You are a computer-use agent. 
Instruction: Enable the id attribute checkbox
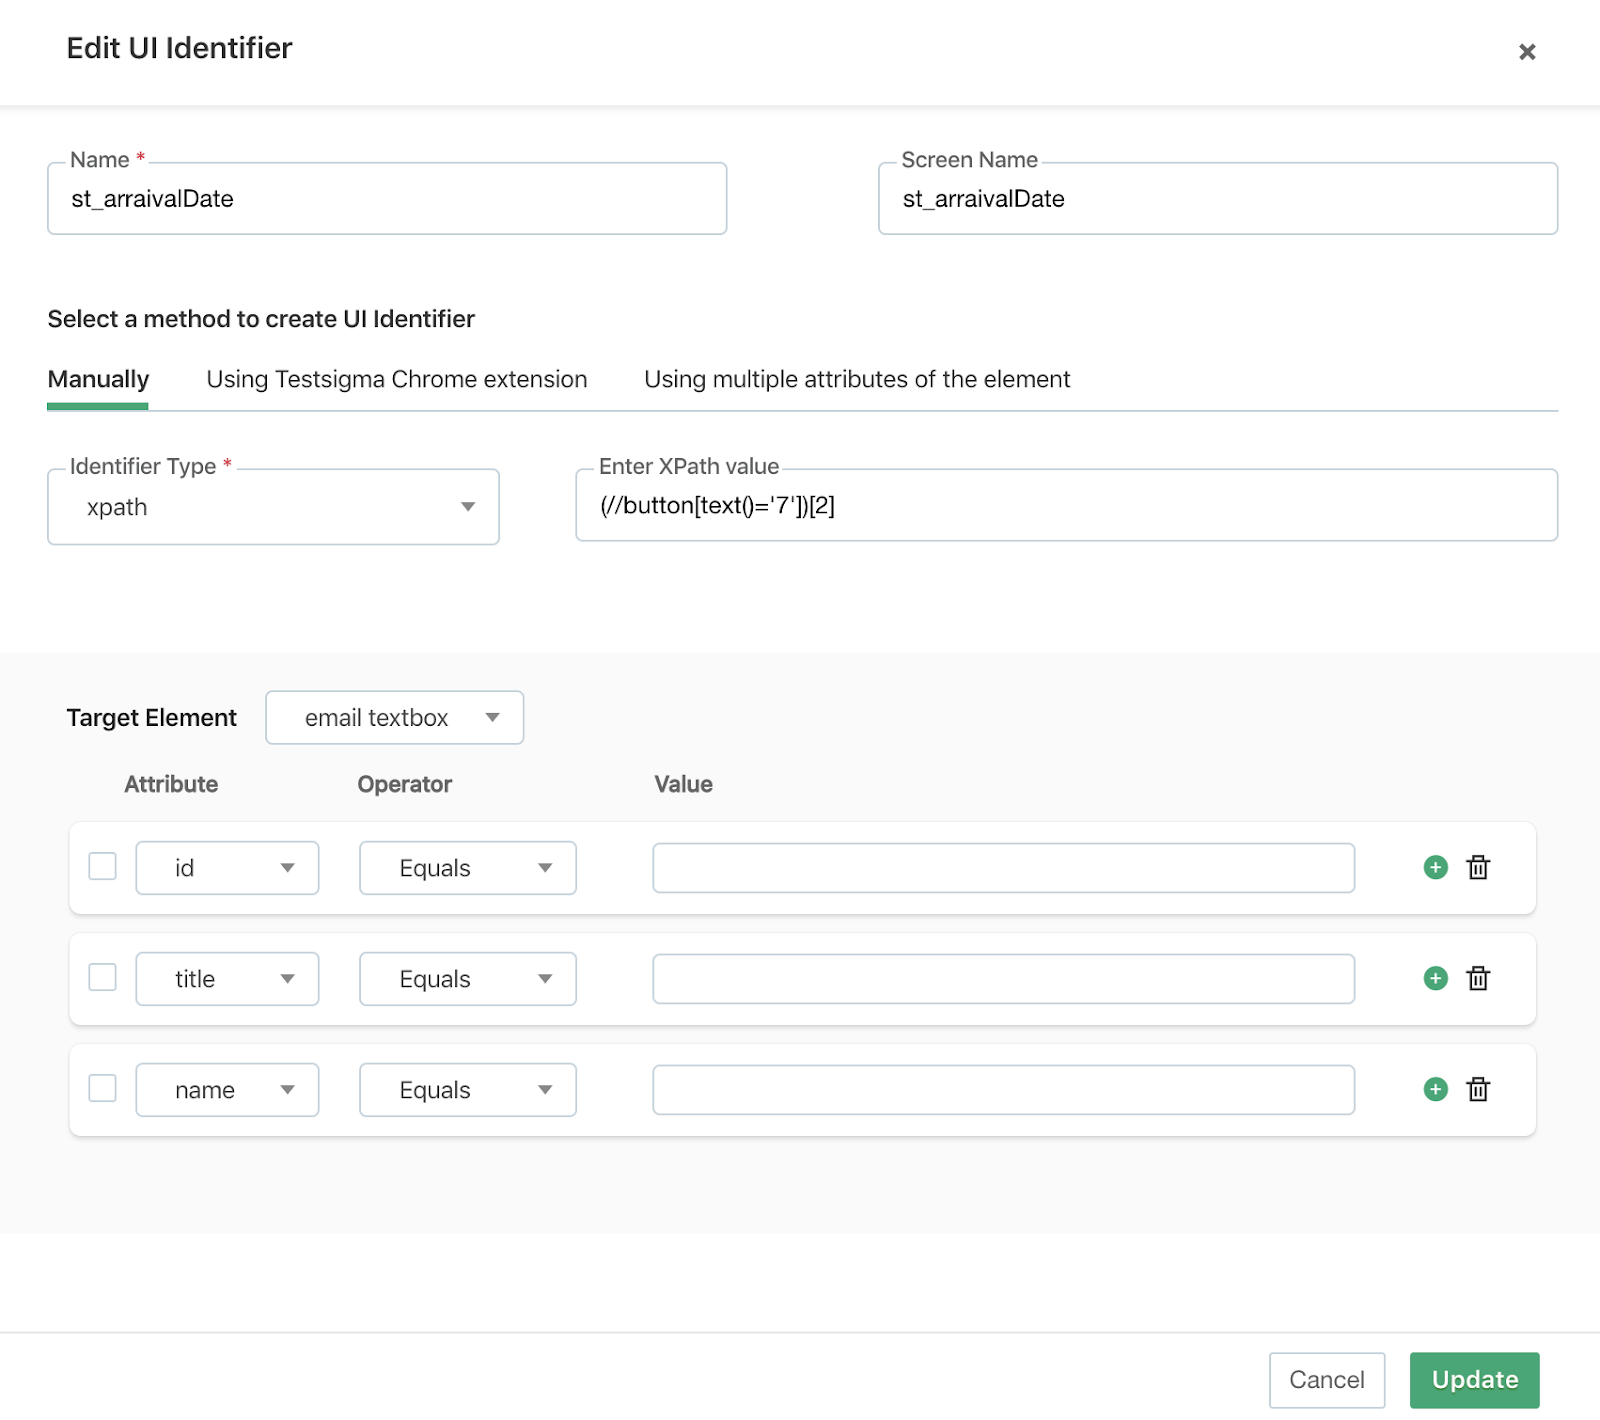[103, 866]
